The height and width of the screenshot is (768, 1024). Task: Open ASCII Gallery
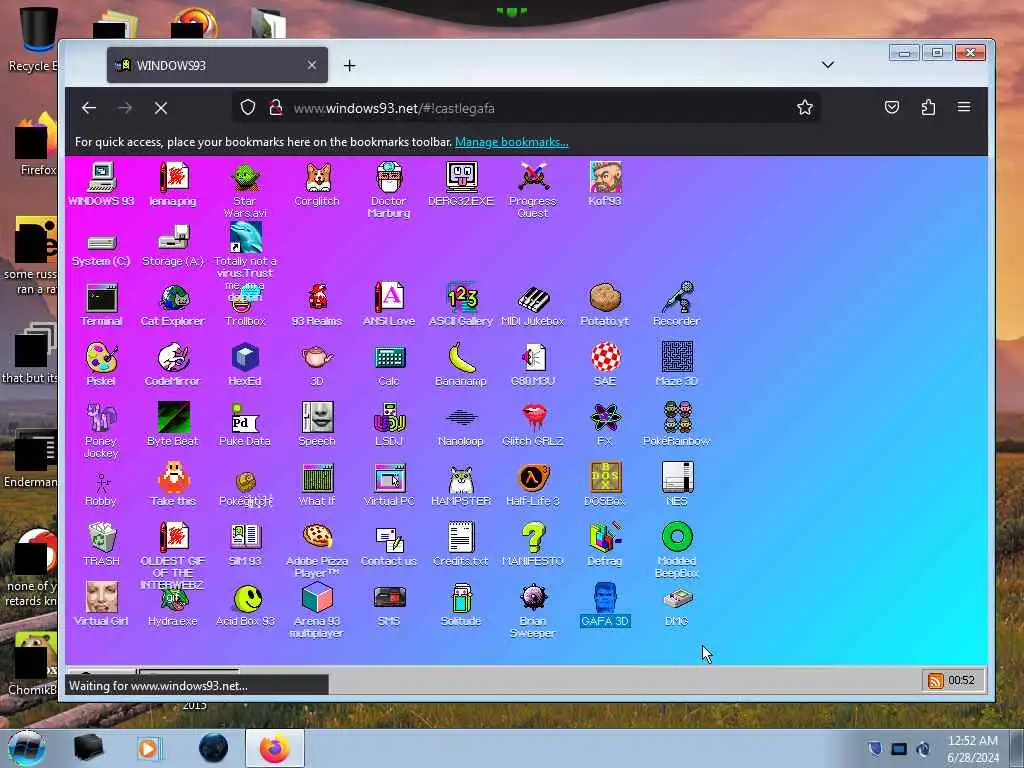pyautogui.click(x=461, y=304)
